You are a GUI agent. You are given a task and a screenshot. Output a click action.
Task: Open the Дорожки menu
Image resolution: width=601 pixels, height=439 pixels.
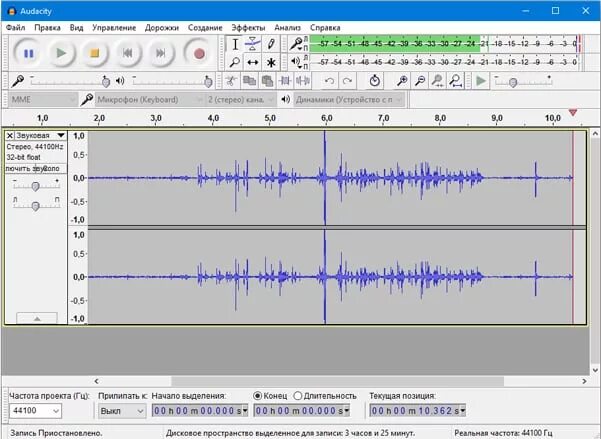point(162,28)
